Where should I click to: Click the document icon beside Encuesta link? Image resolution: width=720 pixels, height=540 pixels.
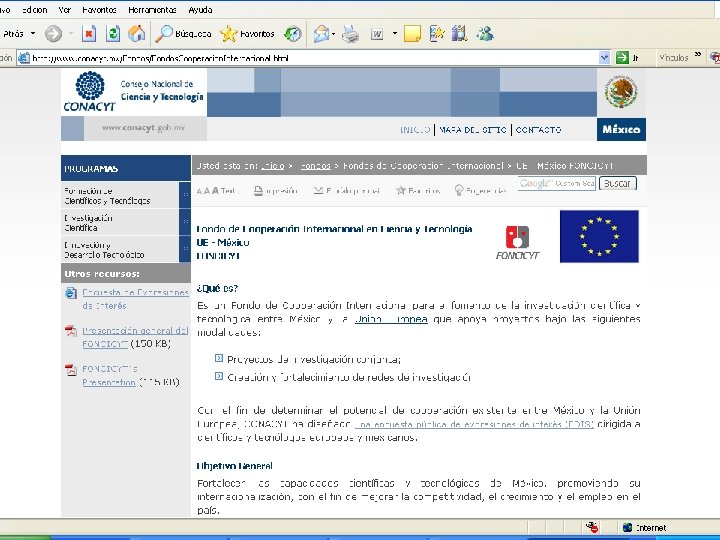(71, 293)
